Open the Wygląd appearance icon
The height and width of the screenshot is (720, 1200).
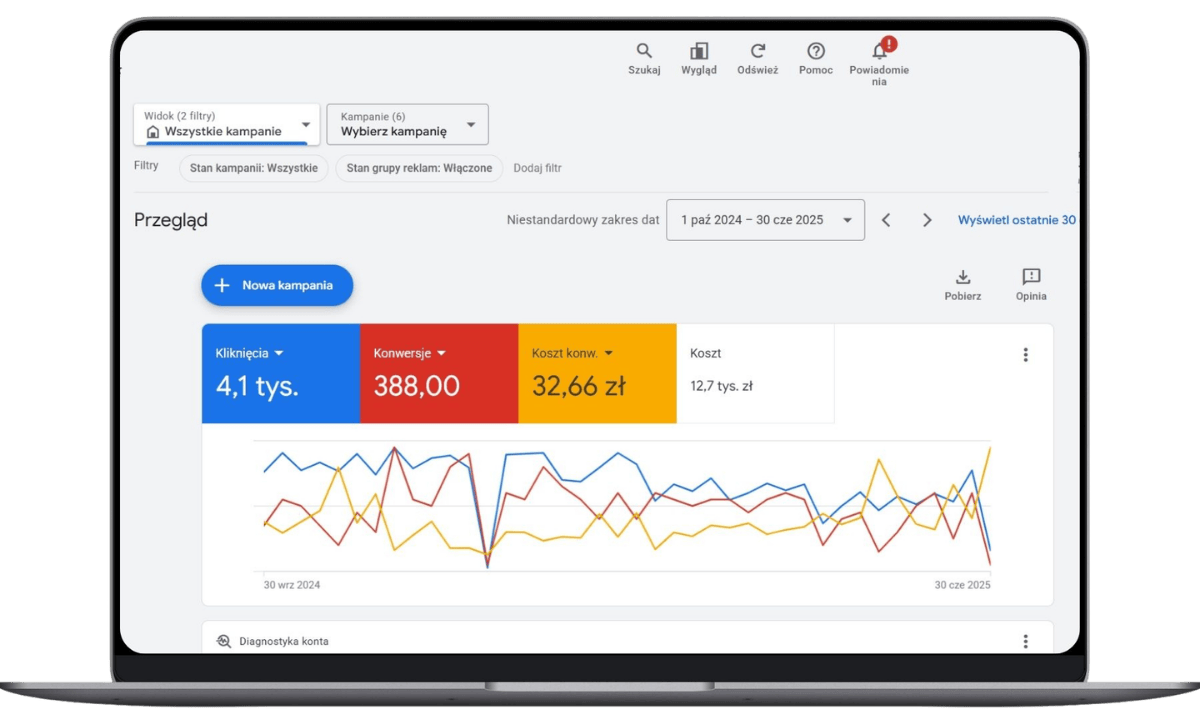(699, 51)
